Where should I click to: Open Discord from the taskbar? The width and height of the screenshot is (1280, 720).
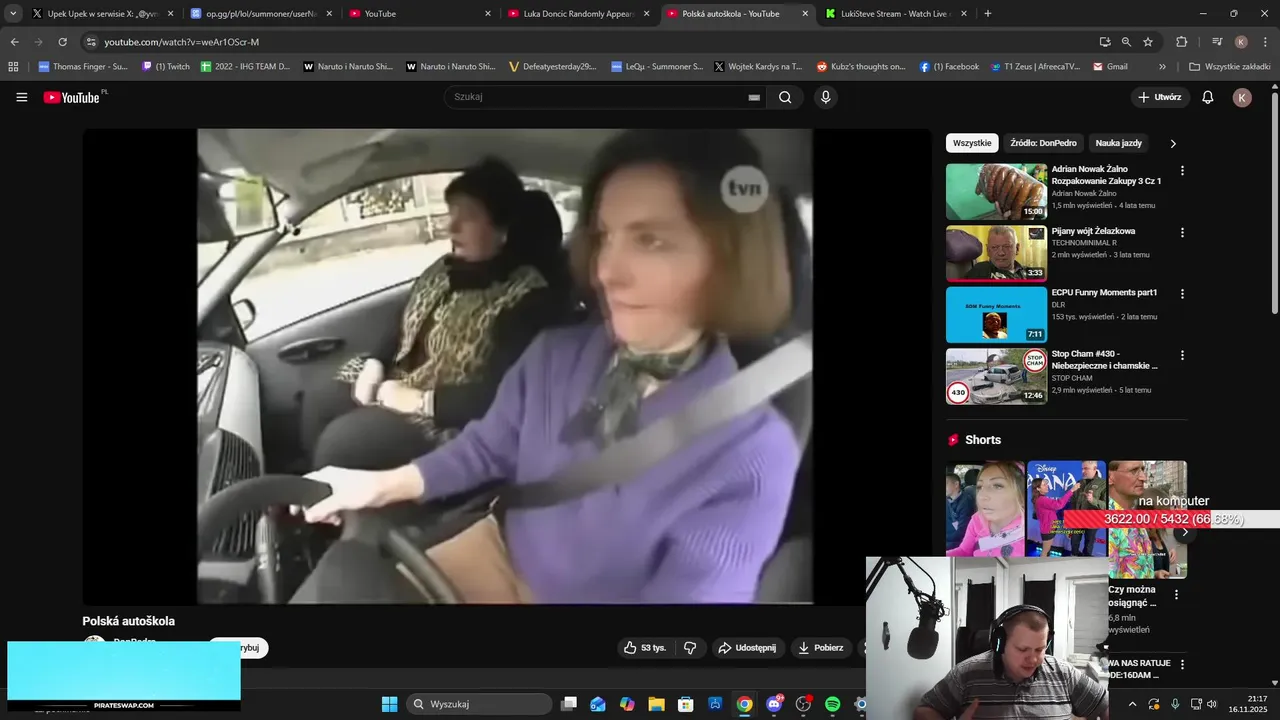point(774,704)
